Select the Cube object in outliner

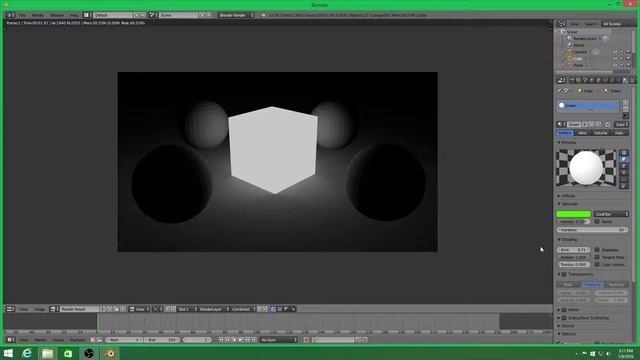pyautogui.click(x=578, y=58)
